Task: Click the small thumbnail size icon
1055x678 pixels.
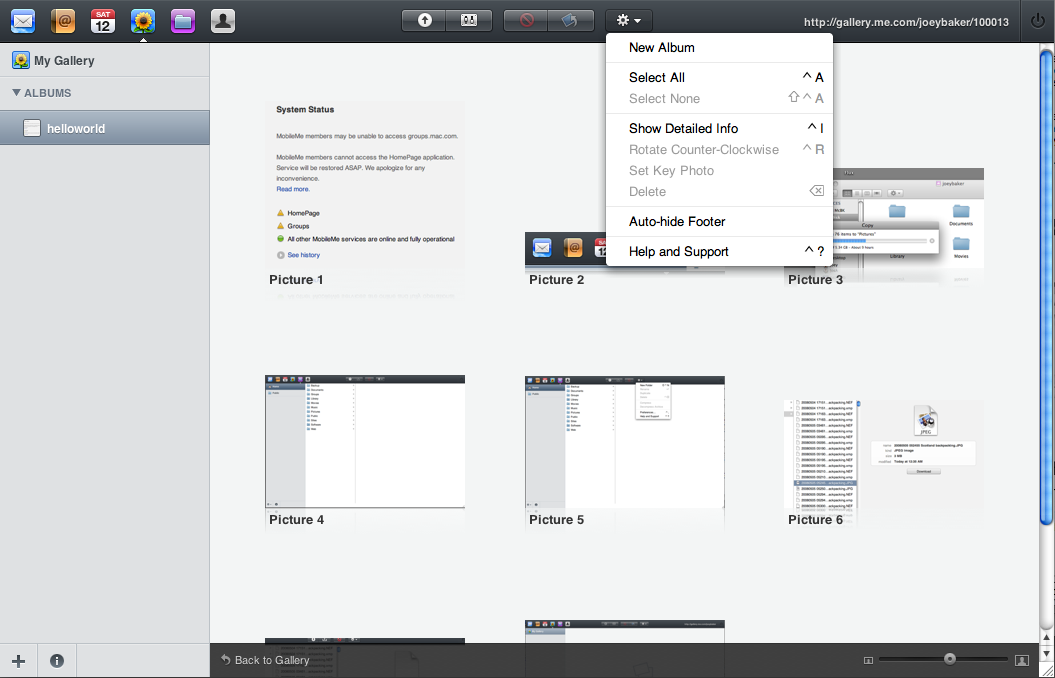Action: click(x=868, y=661)
